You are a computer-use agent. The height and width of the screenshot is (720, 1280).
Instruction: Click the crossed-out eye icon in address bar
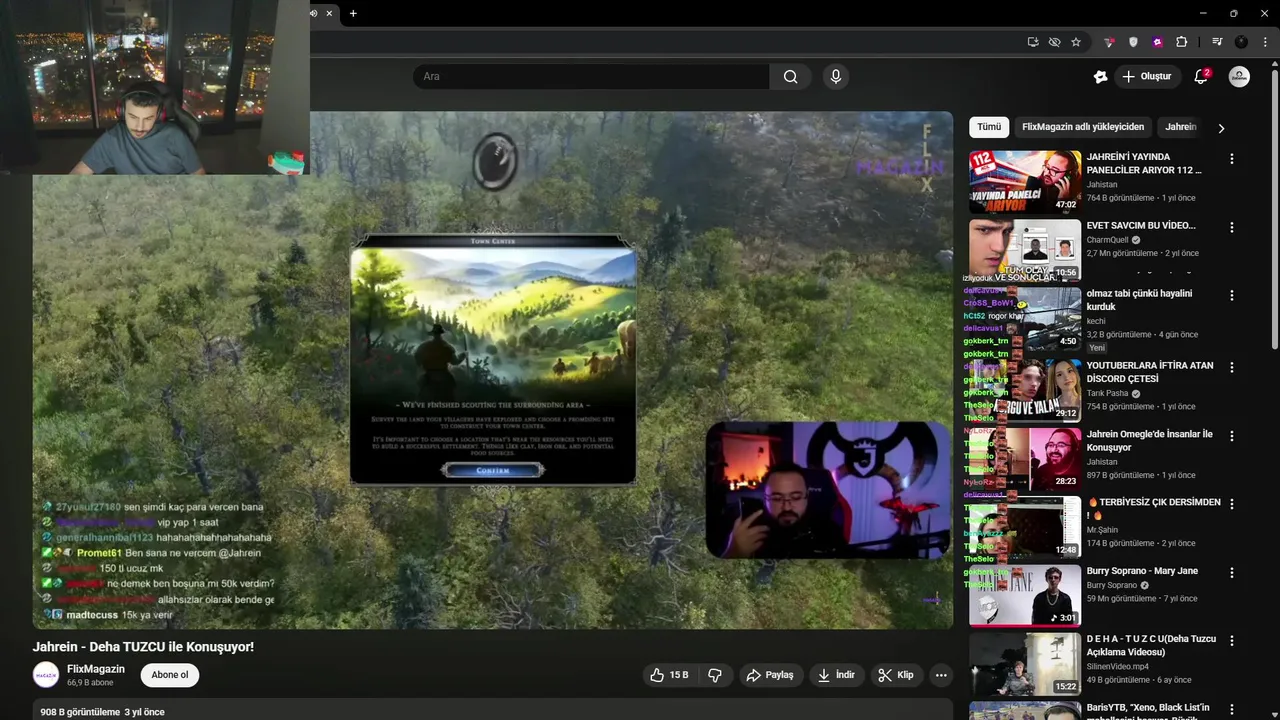point(1054,42)
